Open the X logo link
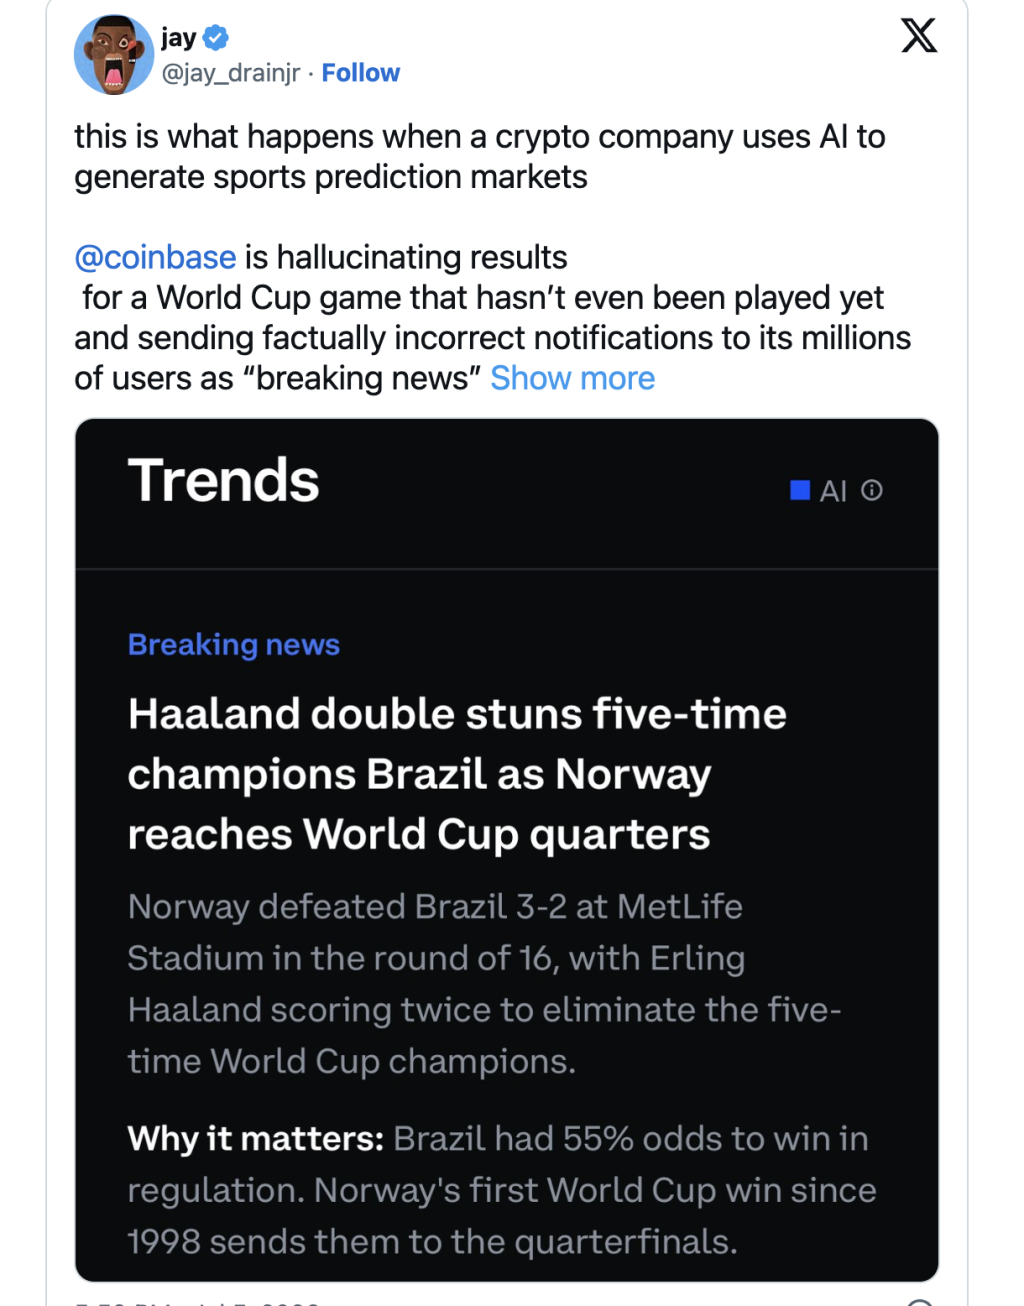 pos(918,35)
